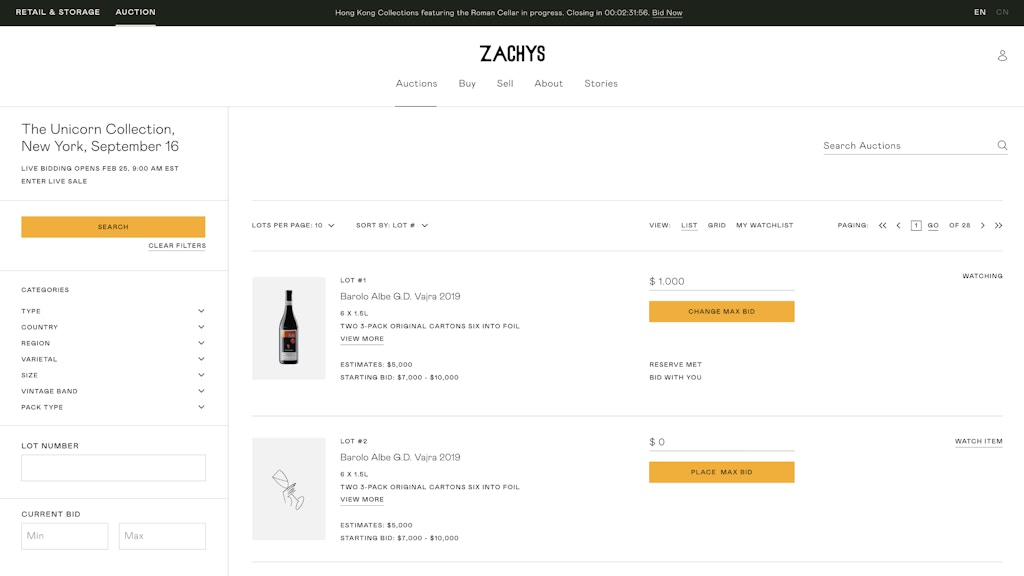This screenshot has height=576, width=1024.
Task: Go to next page arrow
Action: click(982, 225)
